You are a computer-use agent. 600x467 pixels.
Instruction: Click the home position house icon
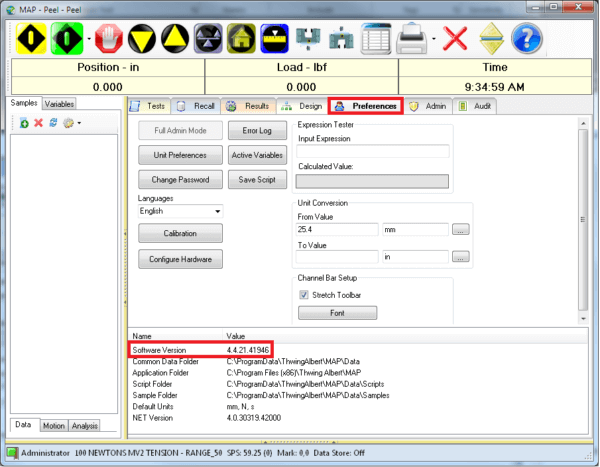click(x=241, y=38)
